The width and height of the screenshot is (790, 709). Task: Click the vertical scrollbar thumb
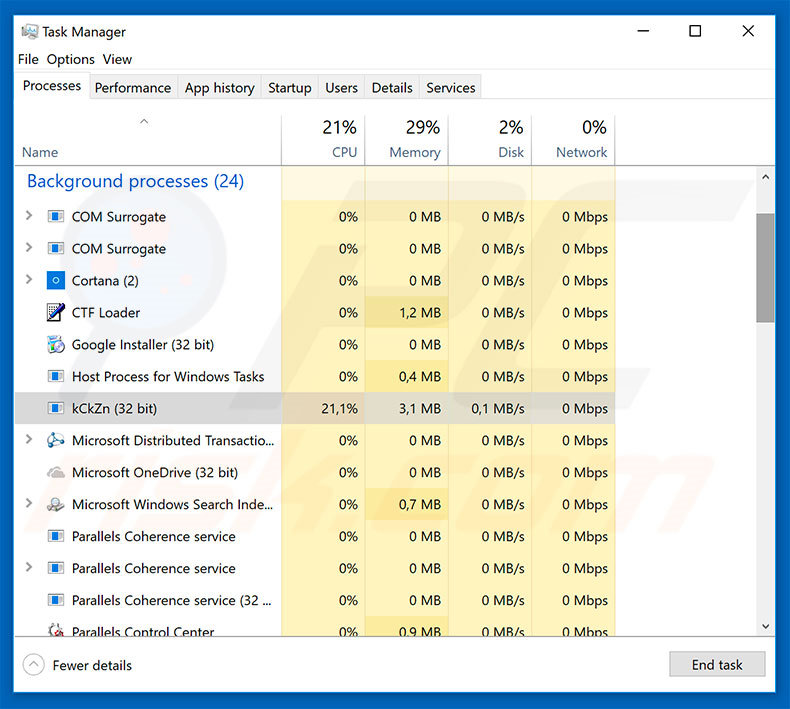pos(765,268)
